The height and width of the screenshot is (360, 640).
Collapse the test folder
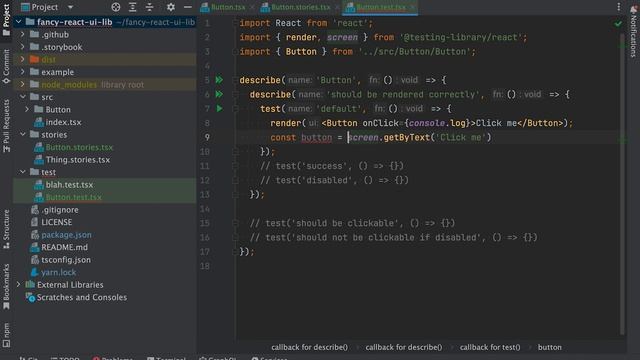pos(23,172)
